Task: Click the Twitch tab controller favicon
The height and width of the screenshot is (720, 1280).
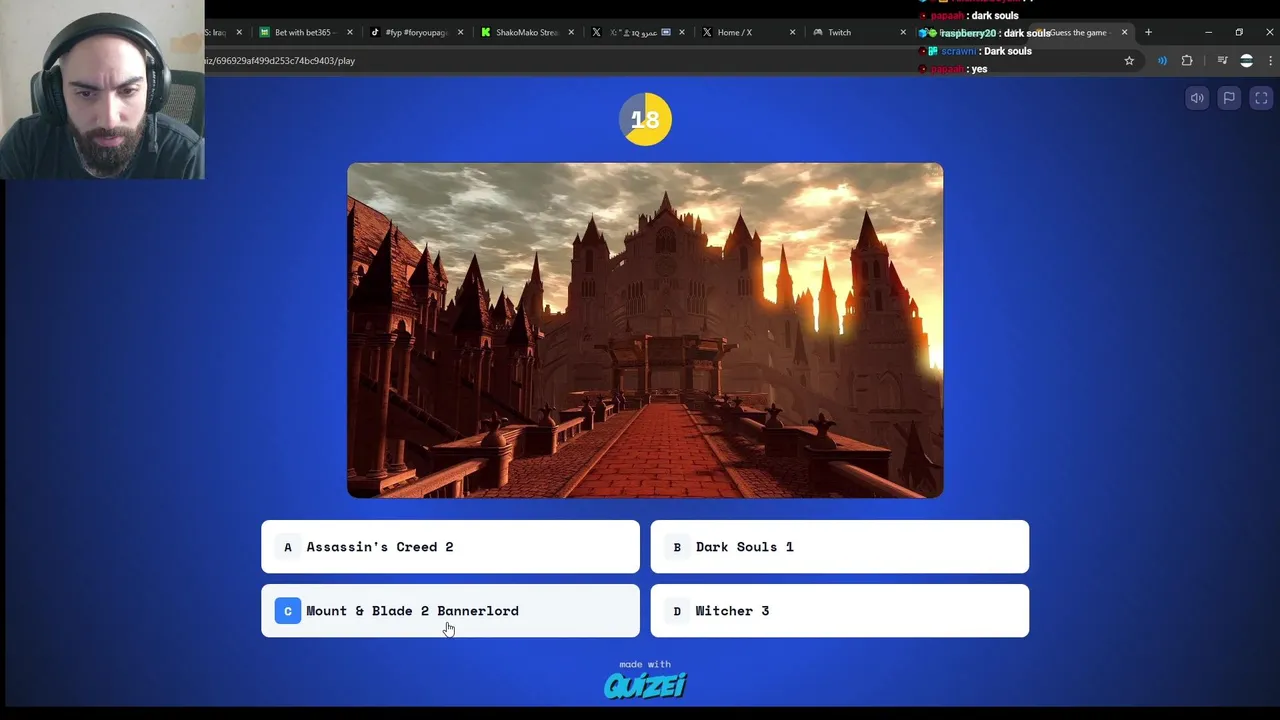Action: point(818,32)
